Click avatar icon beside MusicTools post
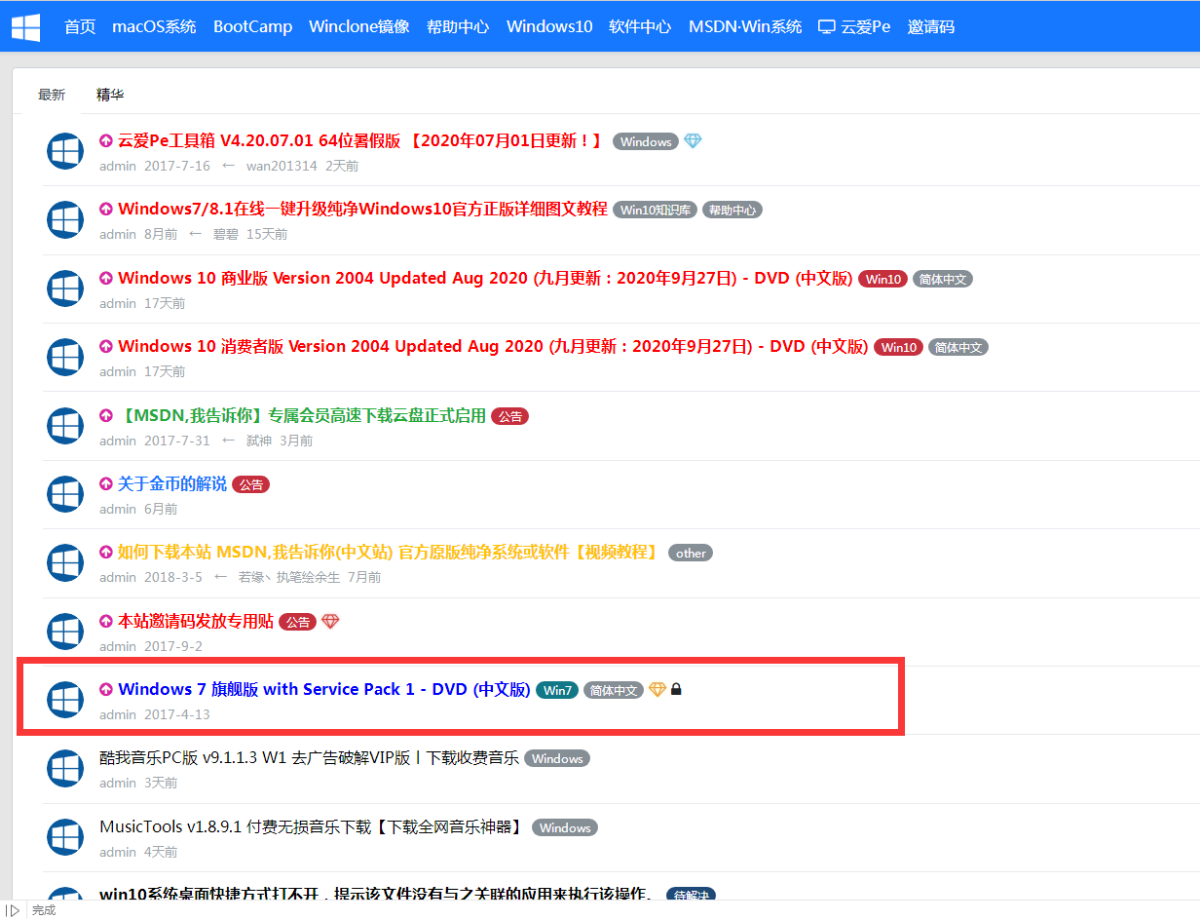 (x=65, y=837)
